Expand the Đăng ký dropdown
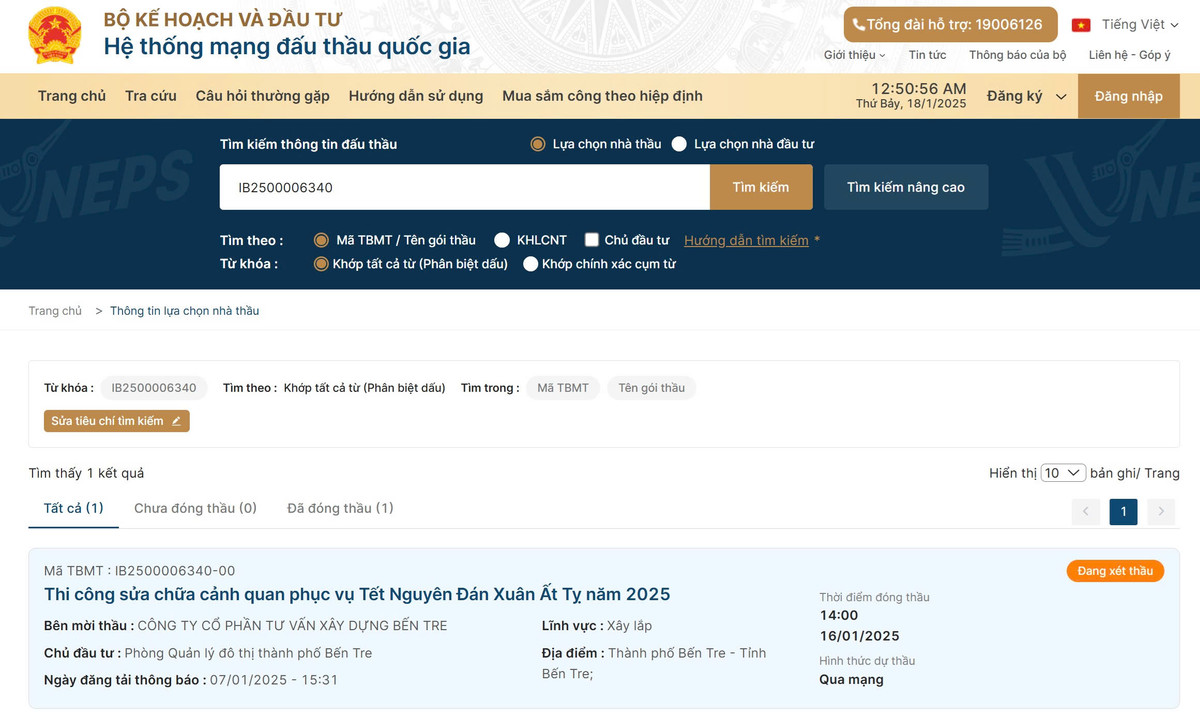Screen dimensions: 1200x719 pos(1025,95)
